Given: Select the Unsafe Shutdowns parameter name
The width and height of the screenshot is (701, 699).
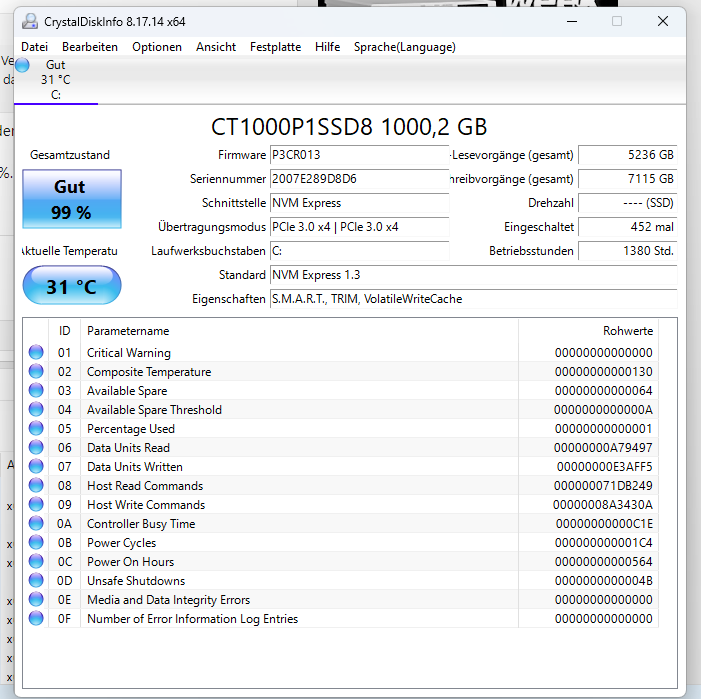Looking at the screenshot, I should (x=136, y=581).
